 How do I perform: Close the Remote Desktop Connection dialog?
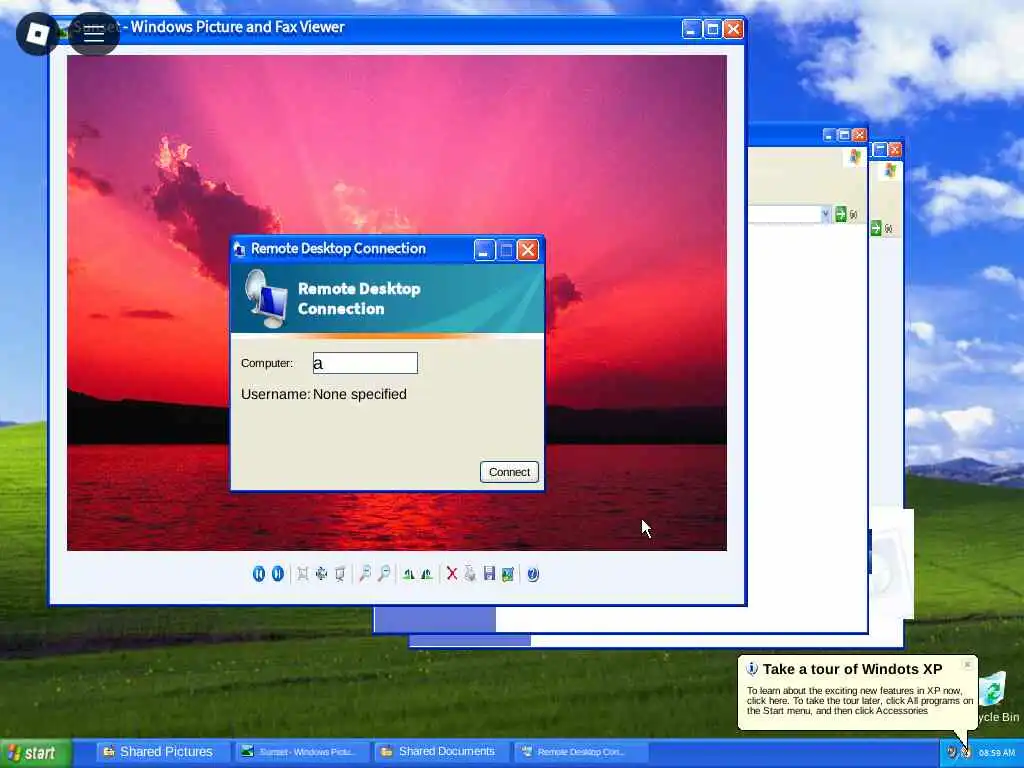[528, 250]
